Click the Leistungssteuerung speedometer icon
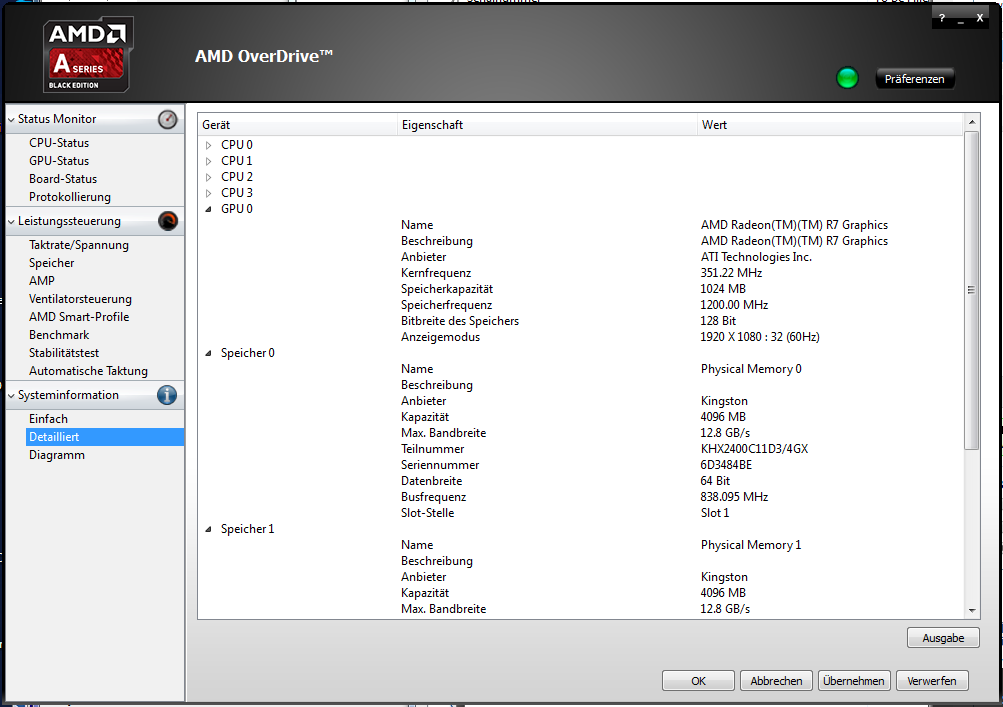1003x707 pixels. (168, 221)
